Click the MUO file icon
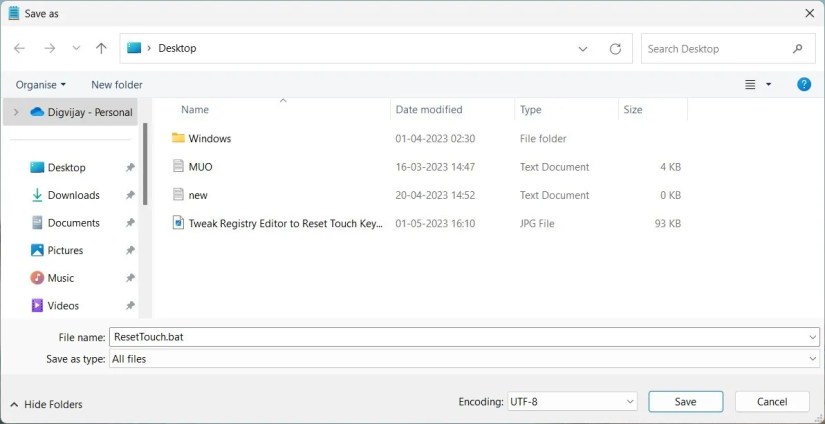Image resolution: width=825 pixels, height=424 pixels. (178, 166)
